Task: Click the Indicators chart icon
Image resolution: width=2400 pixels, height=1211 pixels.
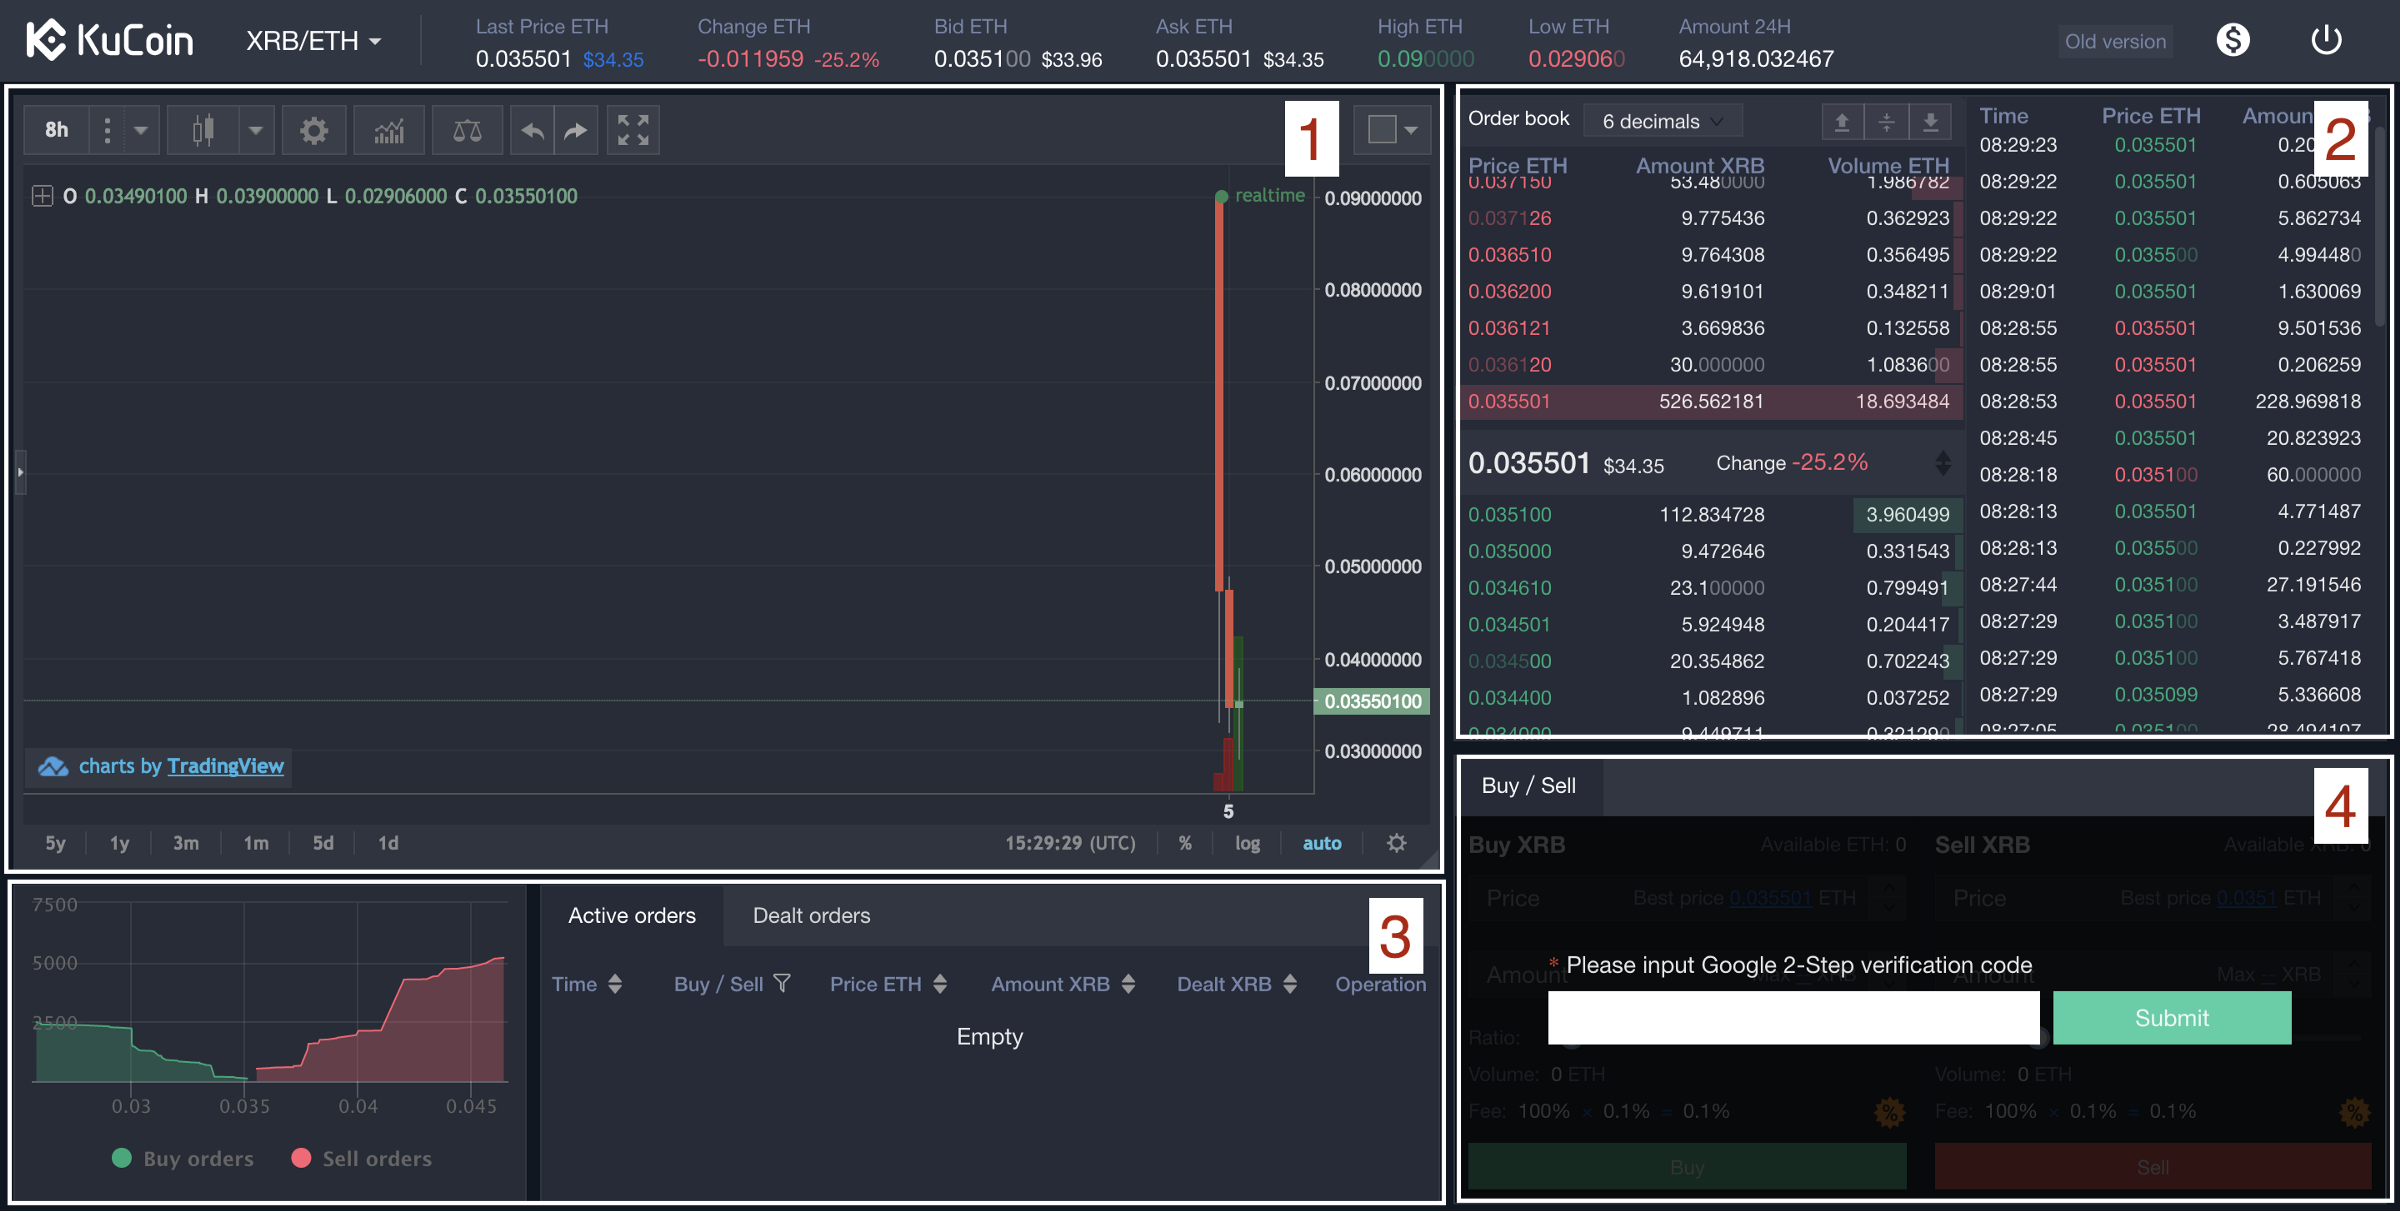Action: [389, 131]
